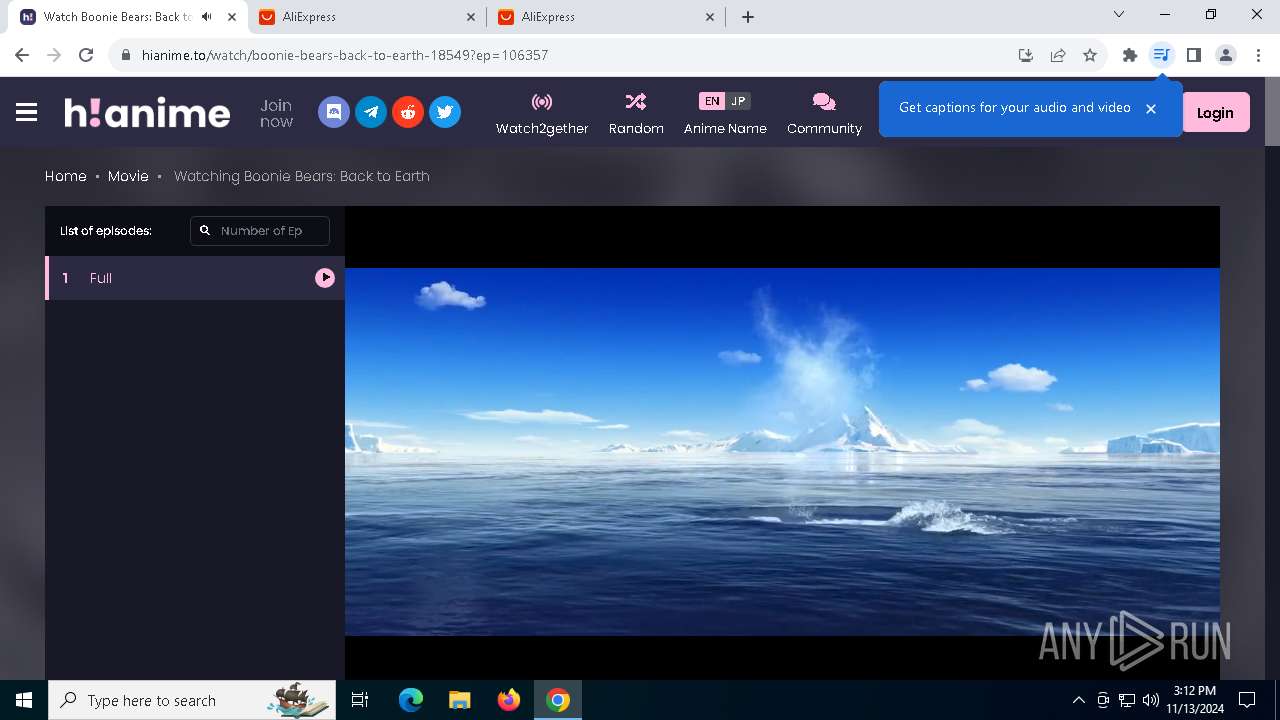The width and height of the screenshot is (1280, 720).
Task: Open the Discord join icon
Action: (334, 112)
